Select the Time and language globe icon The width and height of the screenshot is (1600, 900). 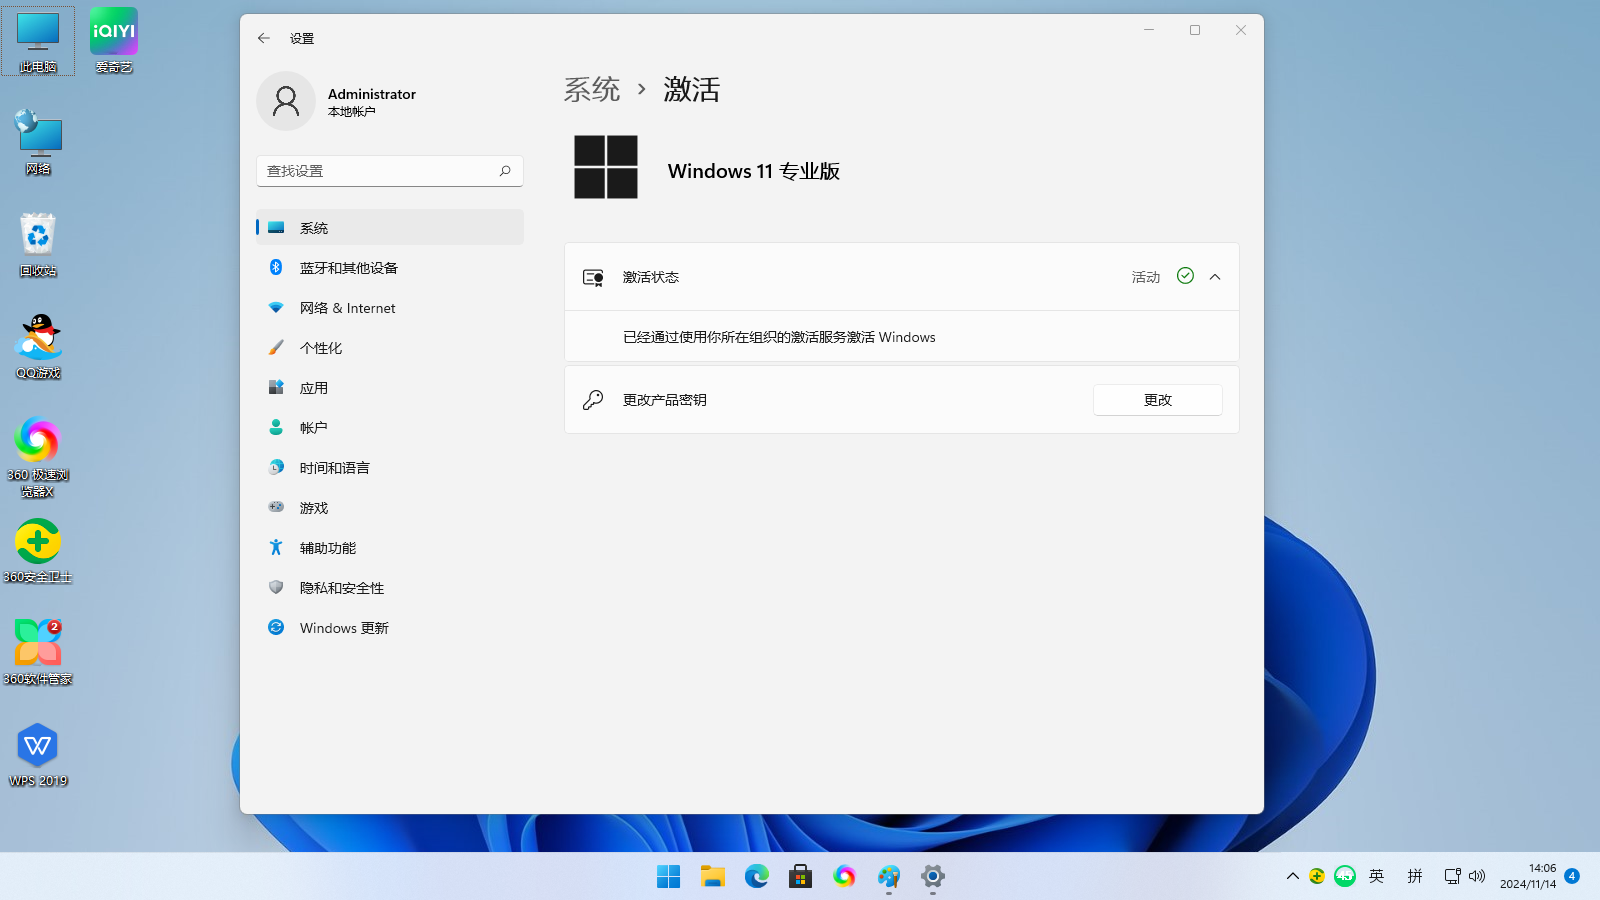coord(276,467)
